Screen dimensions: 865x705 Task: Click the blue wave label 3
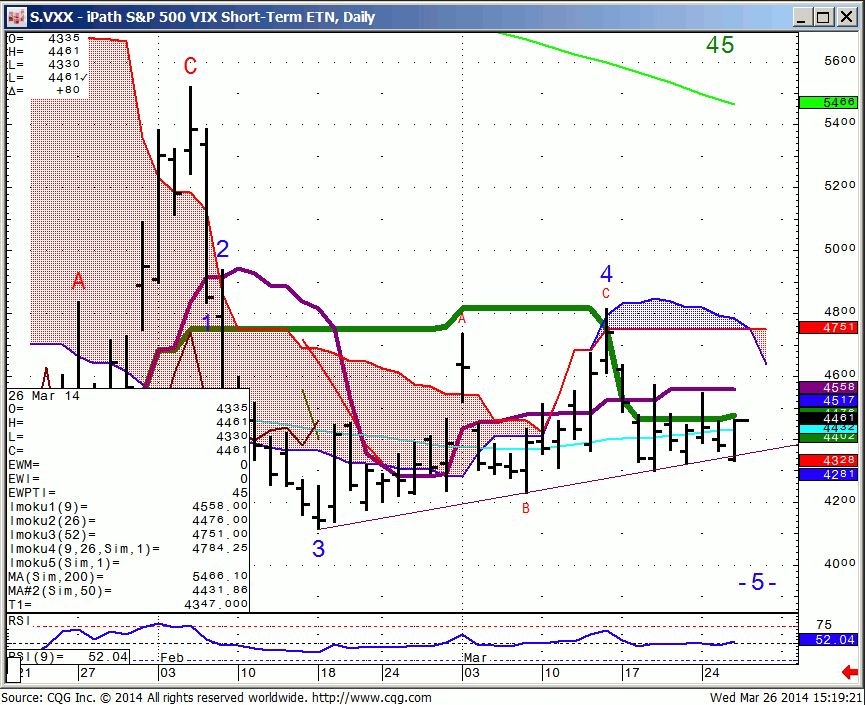pos(318,548)
